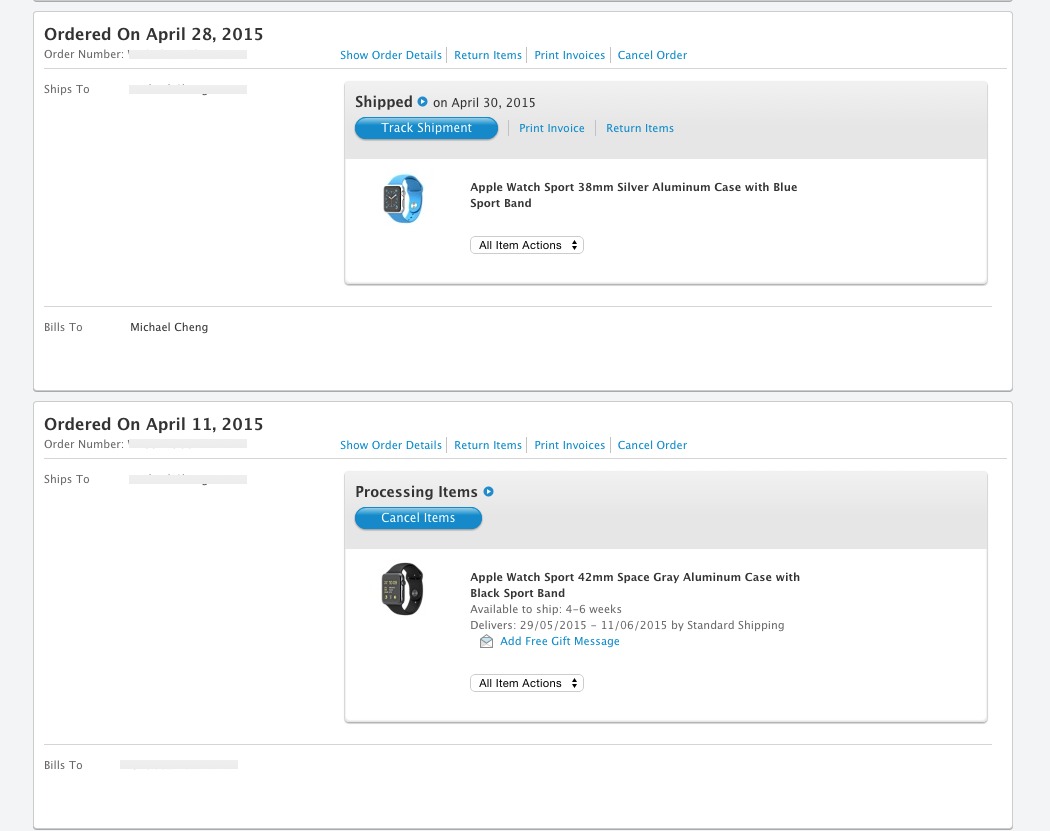Screen dimensions: 1050x831
Task: Click Print Invoices for the April 28 order
Action: [x=570, y=55]
